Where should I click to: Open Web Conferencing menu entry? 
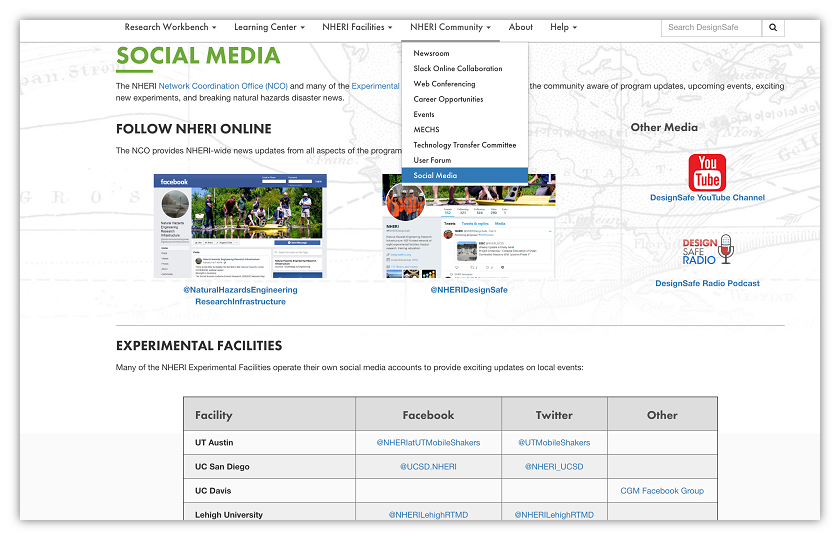coord(464,84)
